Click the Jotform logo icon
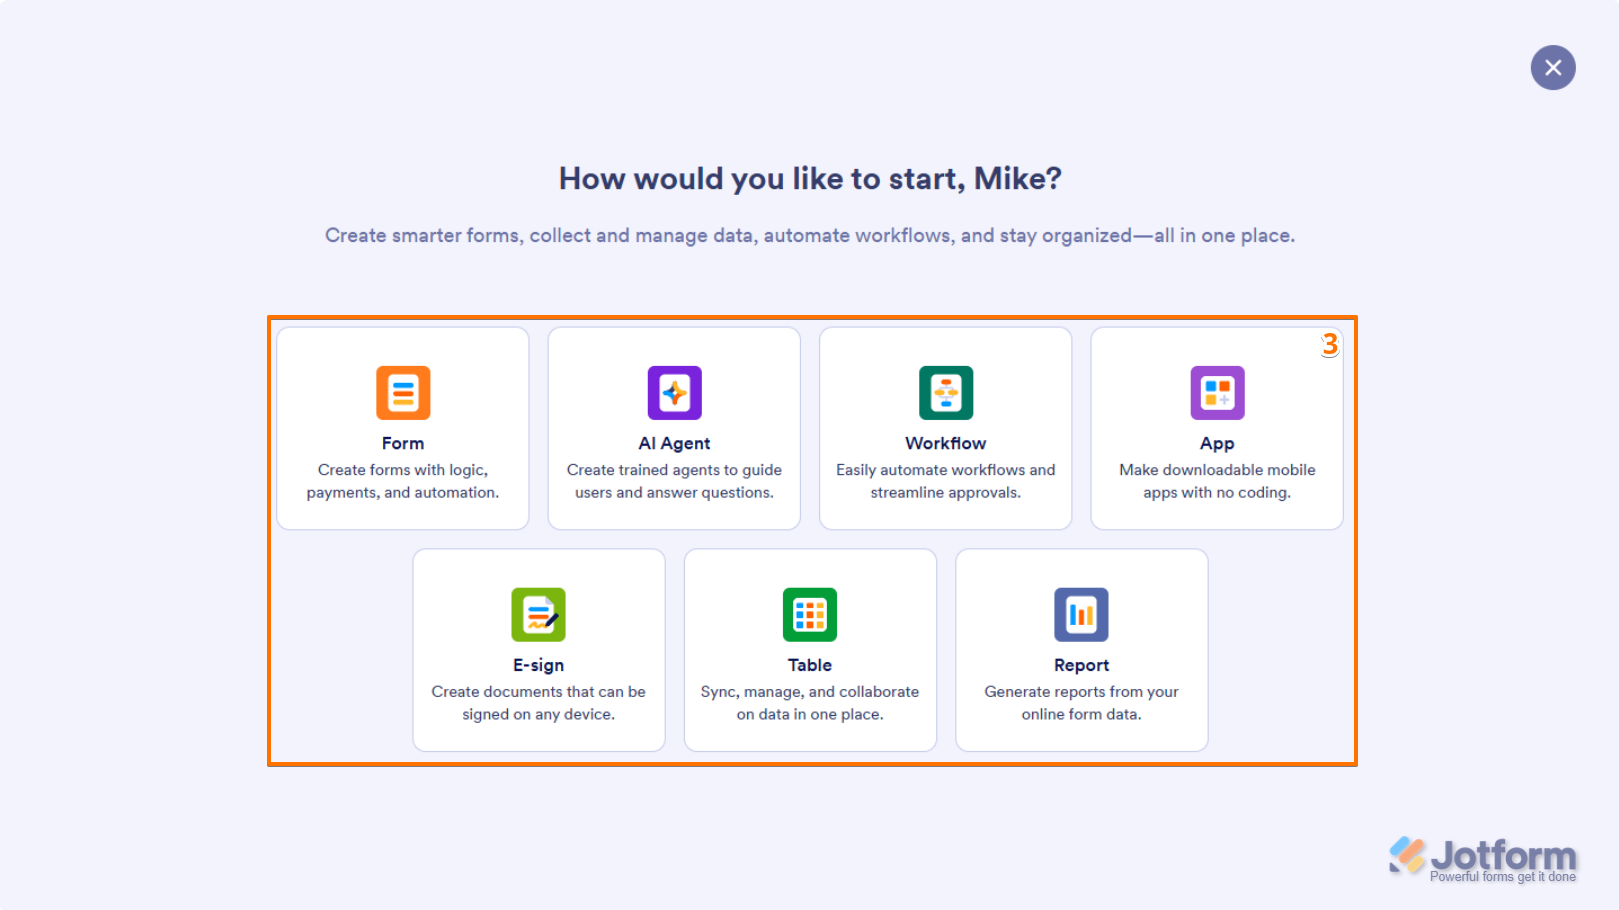 1407,855
